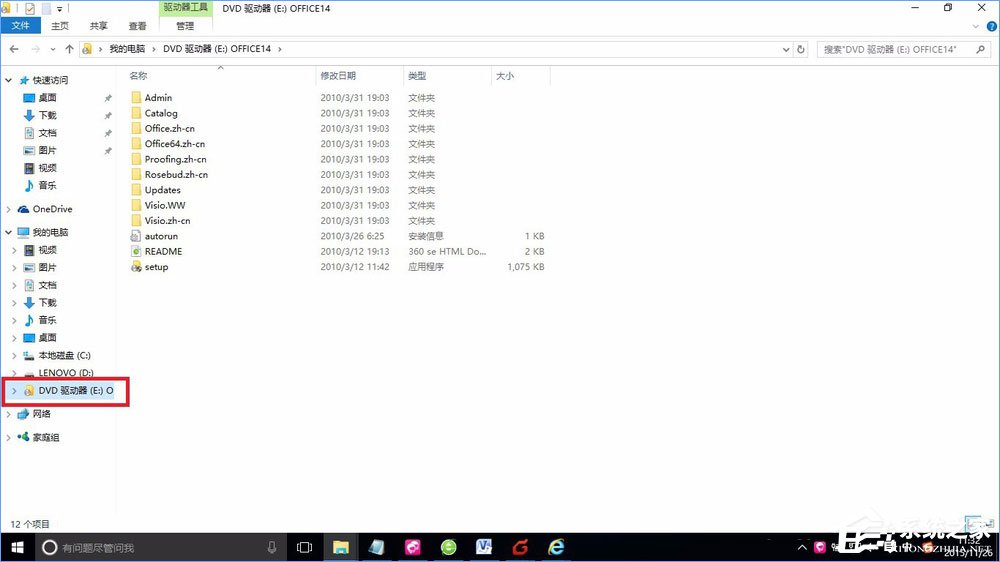
Task: Click the Cortana microphone icon
Action: coord(272,547)
